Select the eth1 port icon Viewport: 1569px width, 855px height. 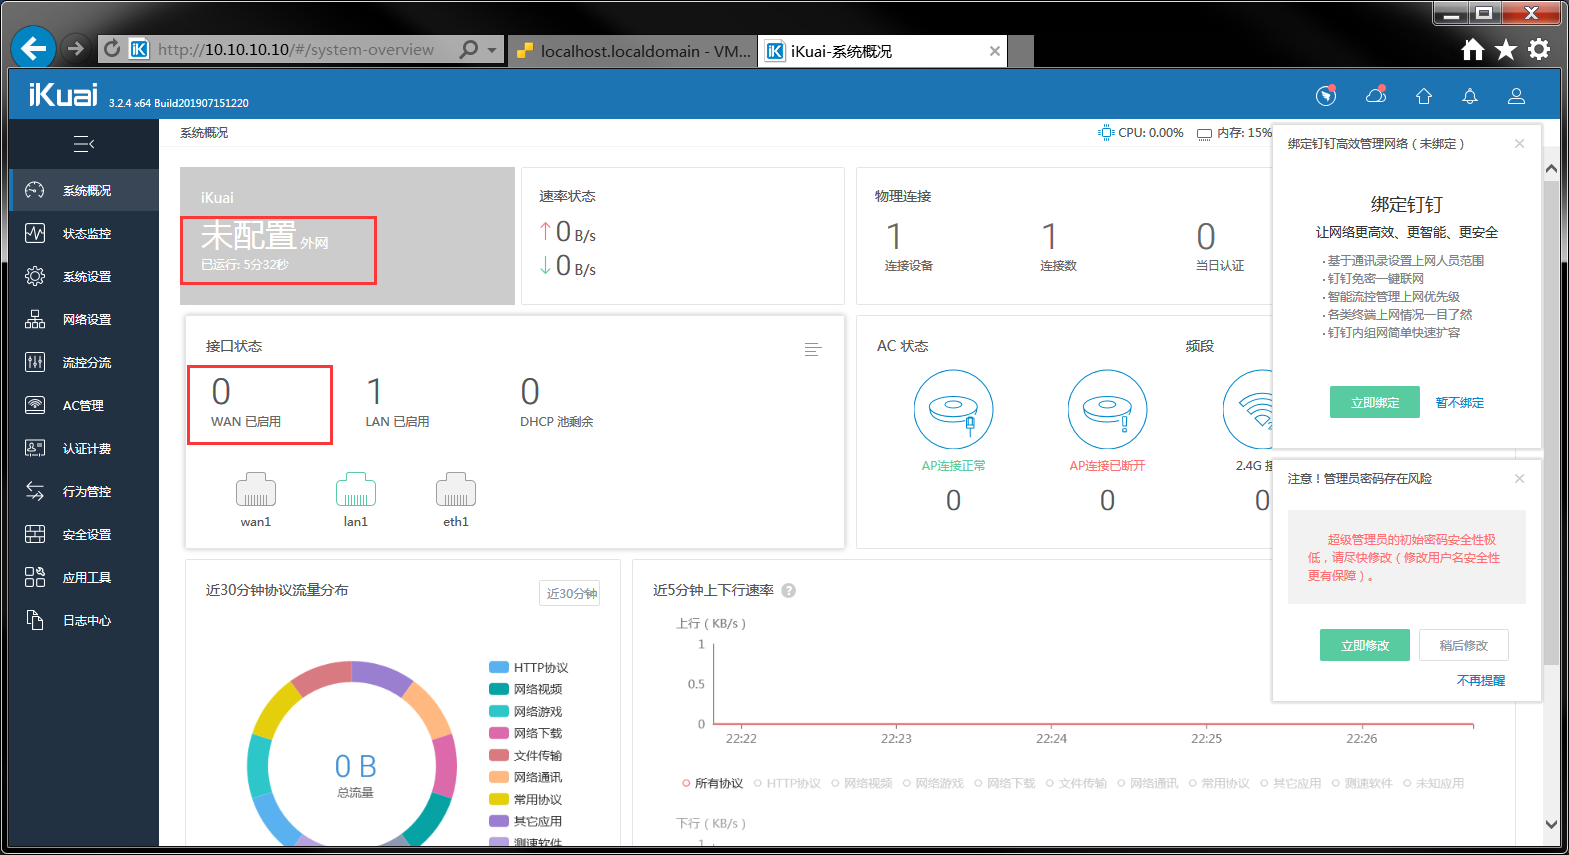(456, 490)
